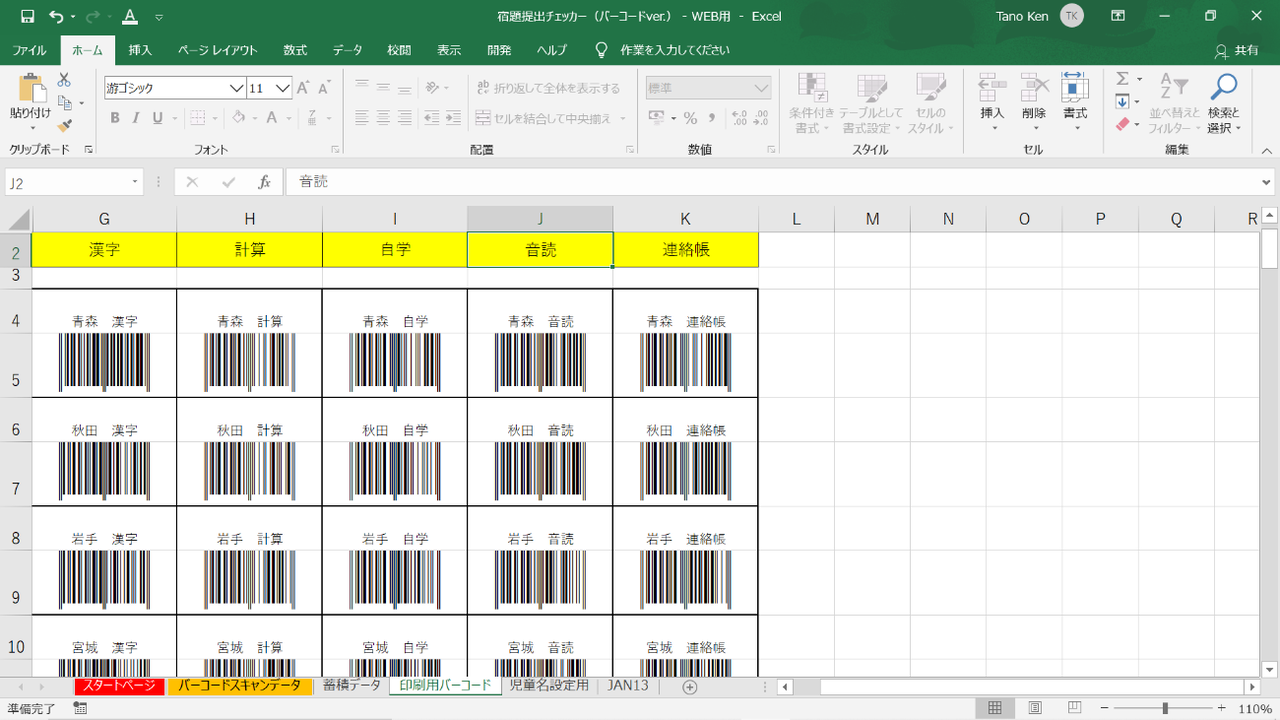Toggle right text alignment

pyautogui.click(x=404, y=118)
